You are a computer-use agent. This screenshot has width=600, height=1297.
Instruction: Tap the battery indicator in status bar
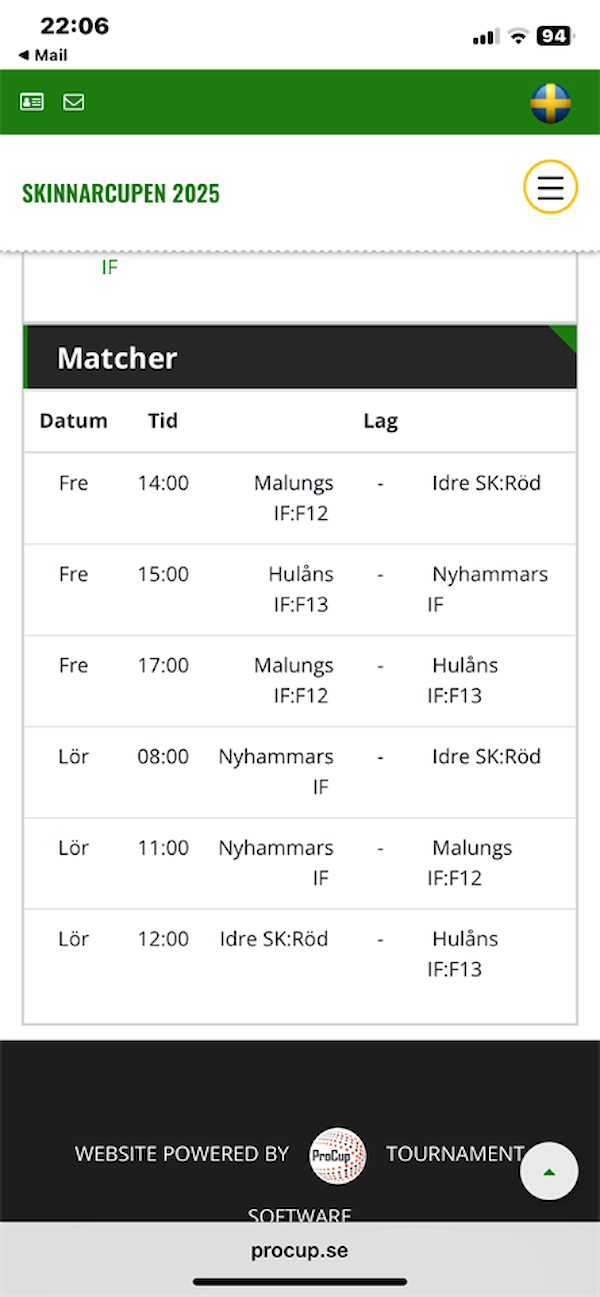click(553, 36)
